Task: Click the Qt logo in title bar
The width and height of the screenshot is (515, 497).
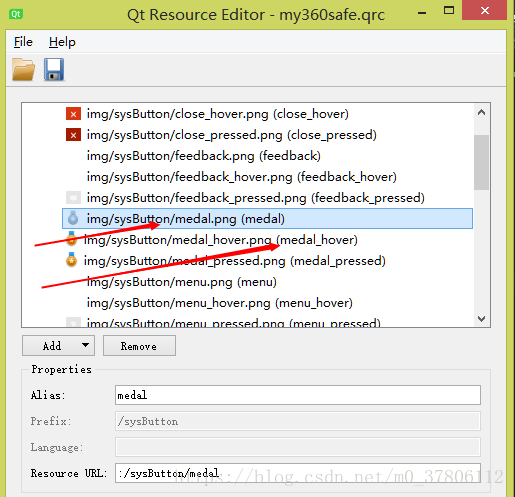Action: coord(16,14)
